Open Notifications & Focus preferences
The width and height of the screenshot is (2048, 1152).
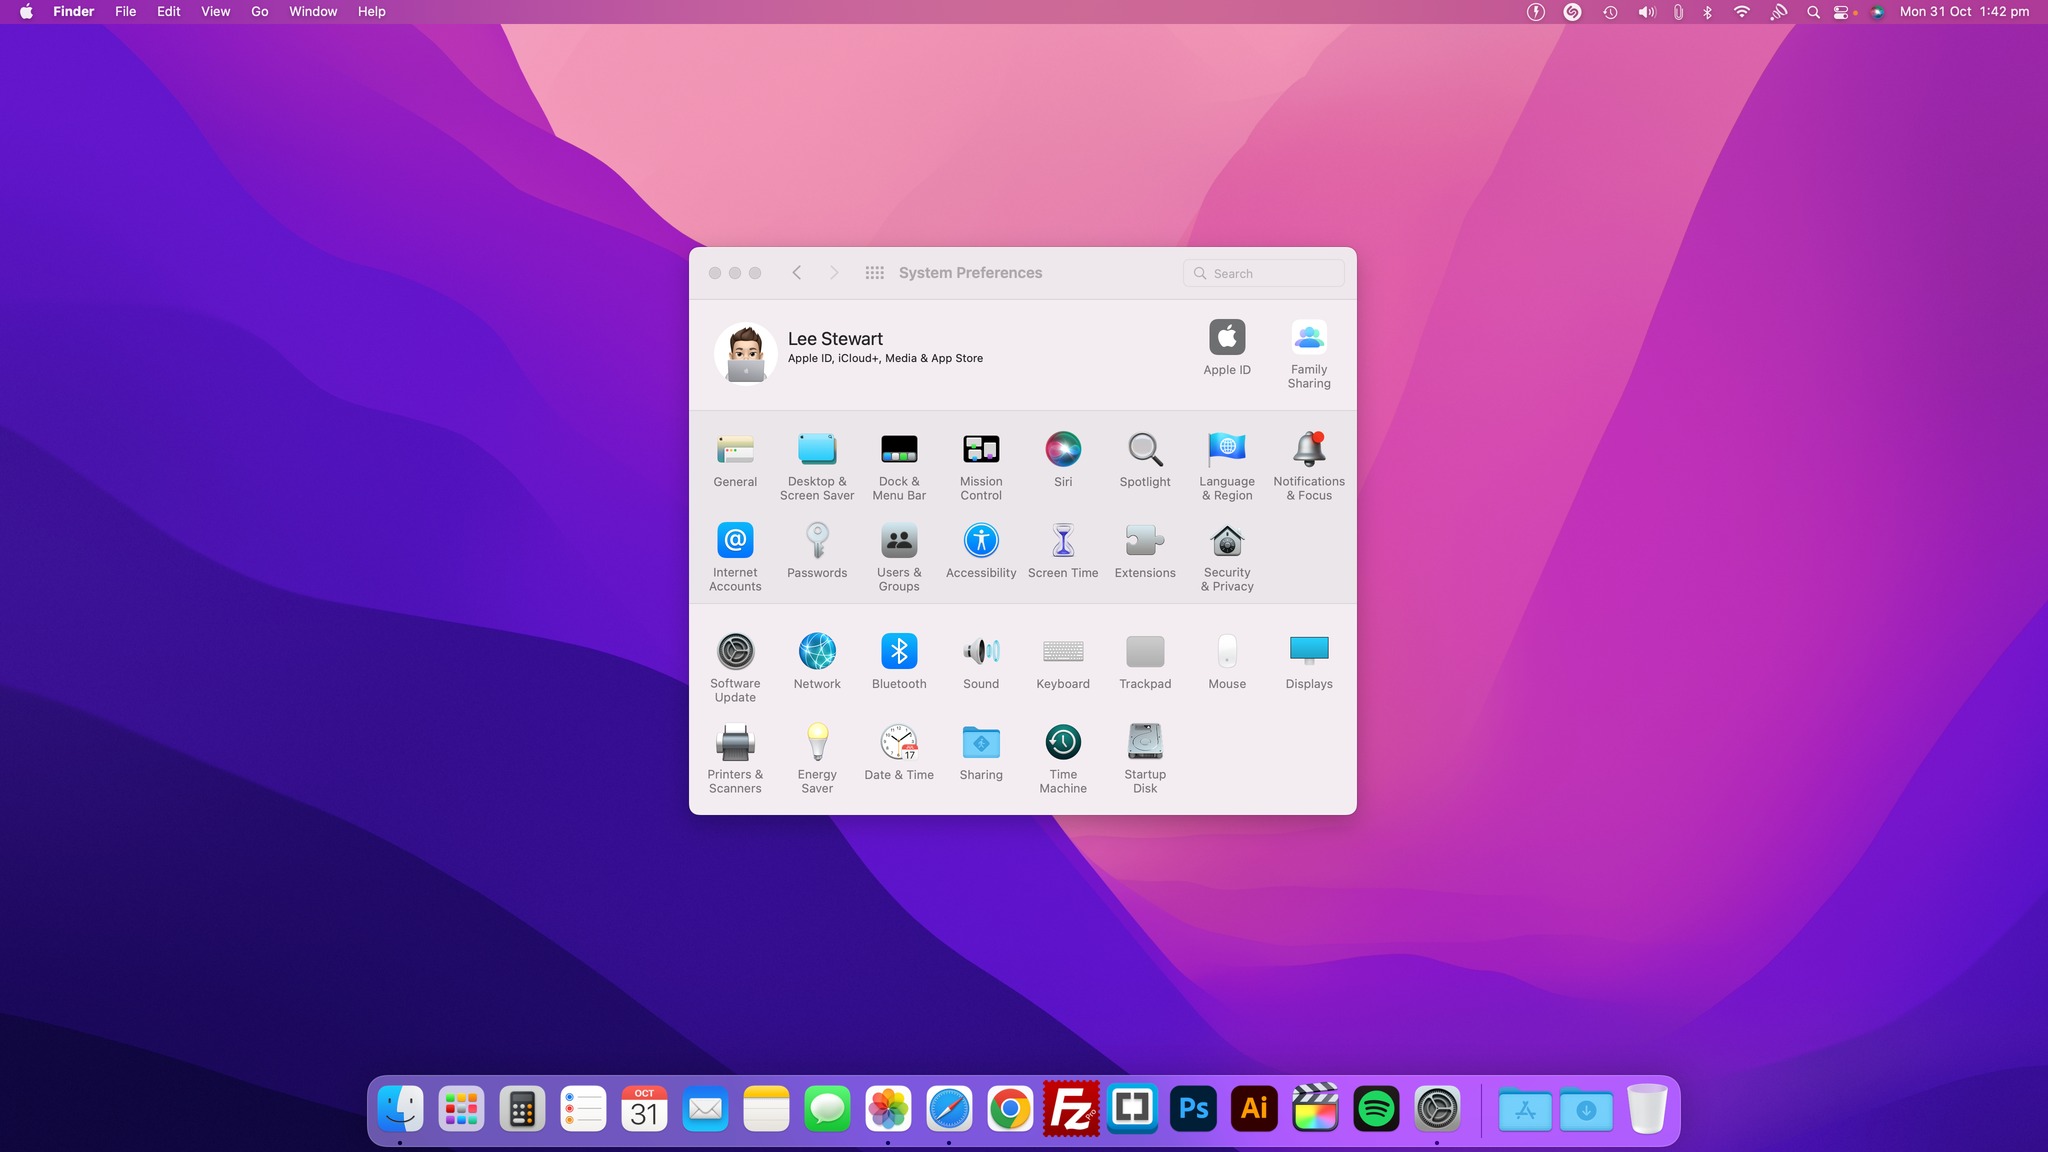pos(1309,466)
